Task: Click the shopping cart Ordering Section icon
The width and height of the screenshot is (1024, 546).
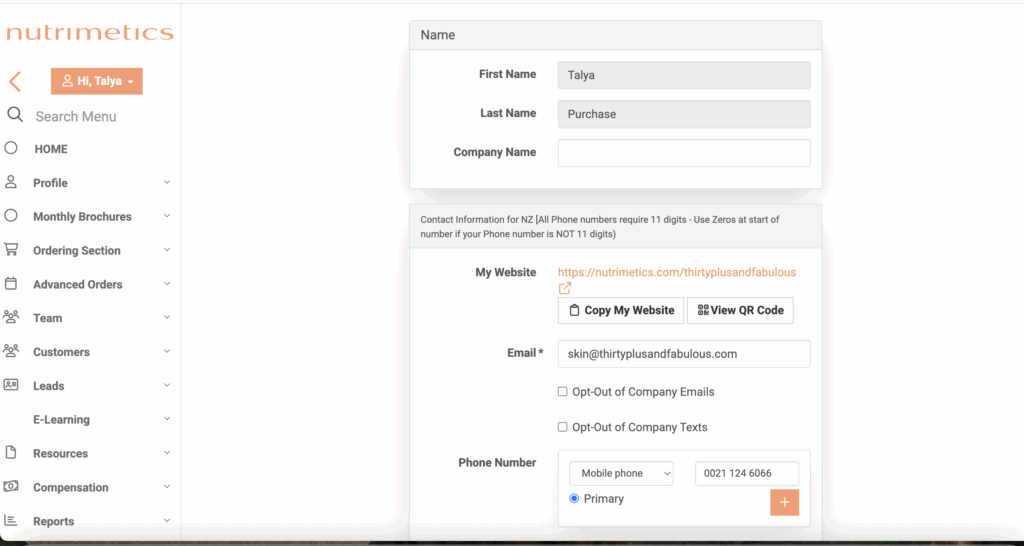Action: click(10, 249)
